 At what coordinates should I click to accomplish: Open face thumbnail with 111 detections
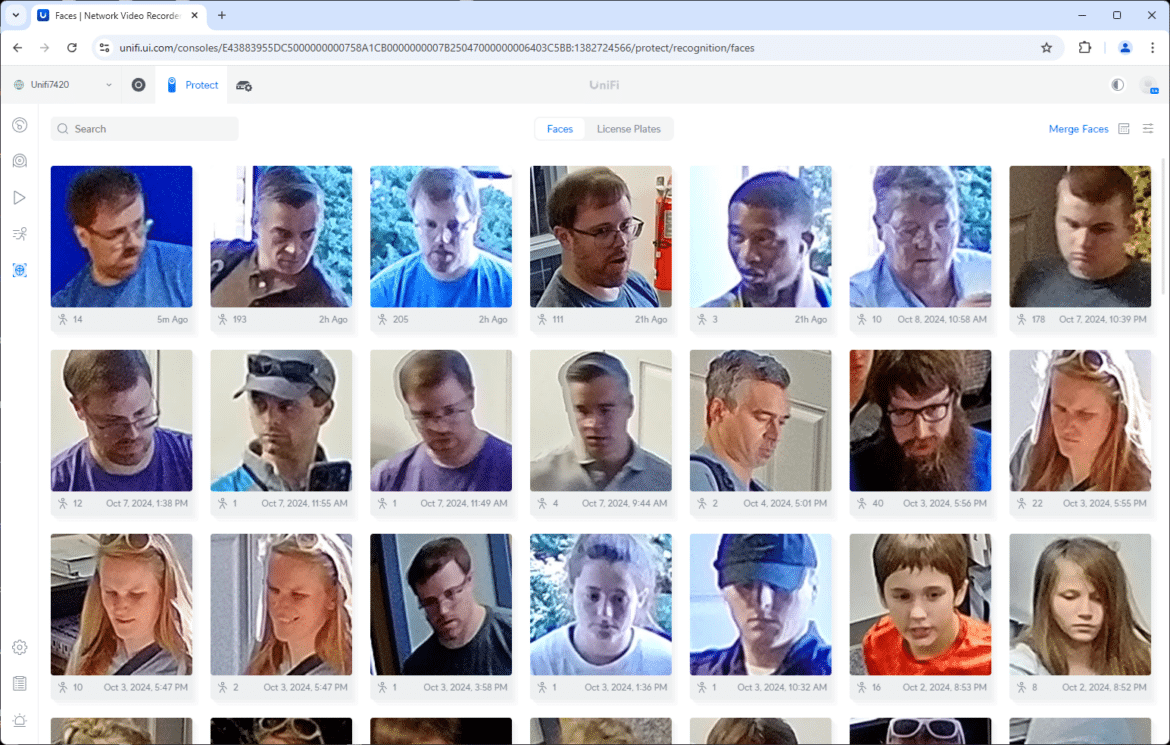pos(601,237)
